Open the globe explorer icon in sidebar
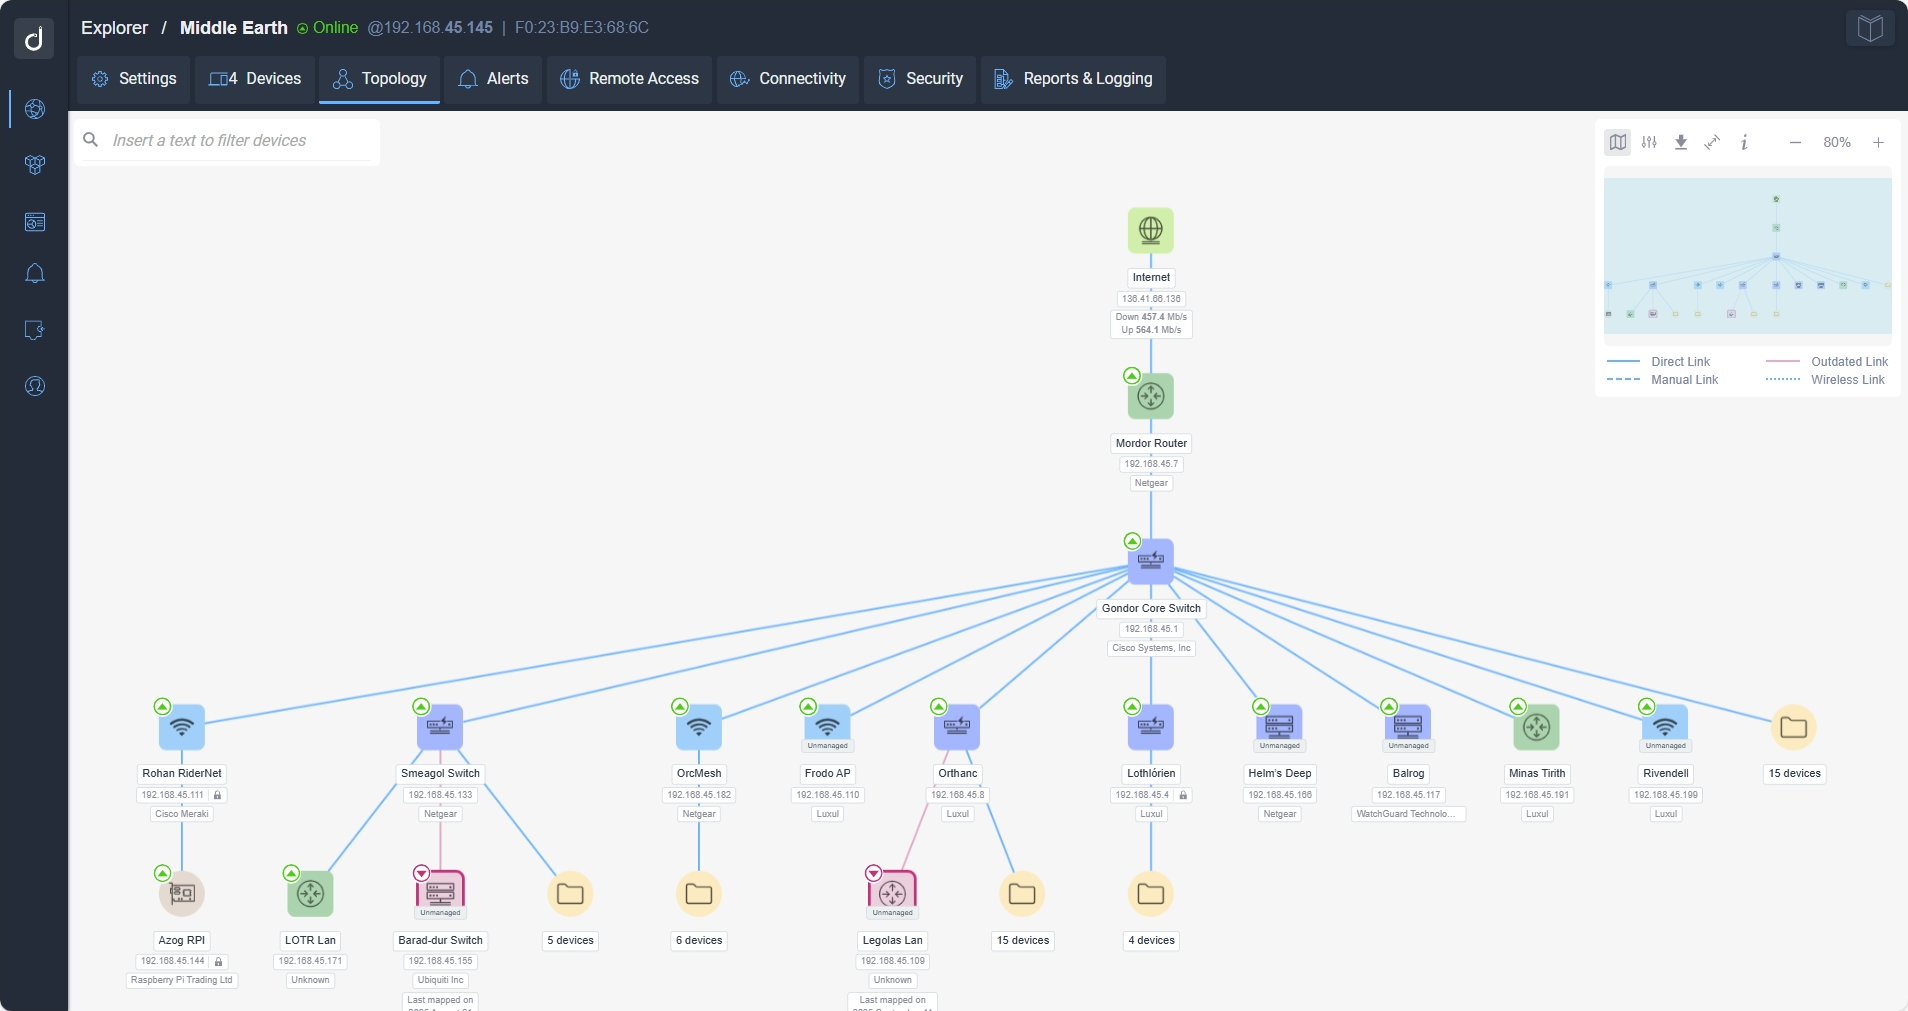This screenshot has height=1011, width=1908. pyautogui.click(x=34, y=110)
